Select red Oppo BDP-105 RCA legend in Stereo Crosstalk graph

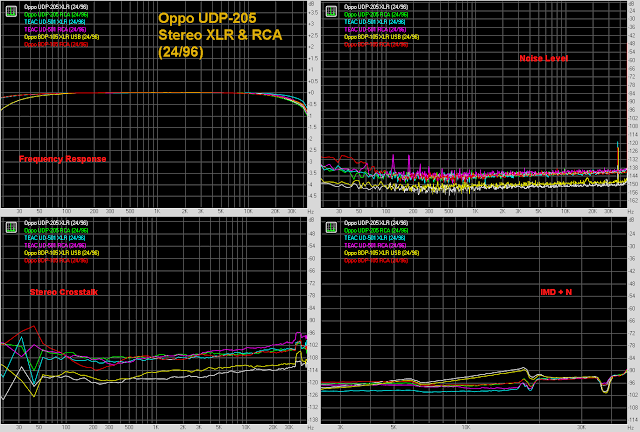pos(56,260)
